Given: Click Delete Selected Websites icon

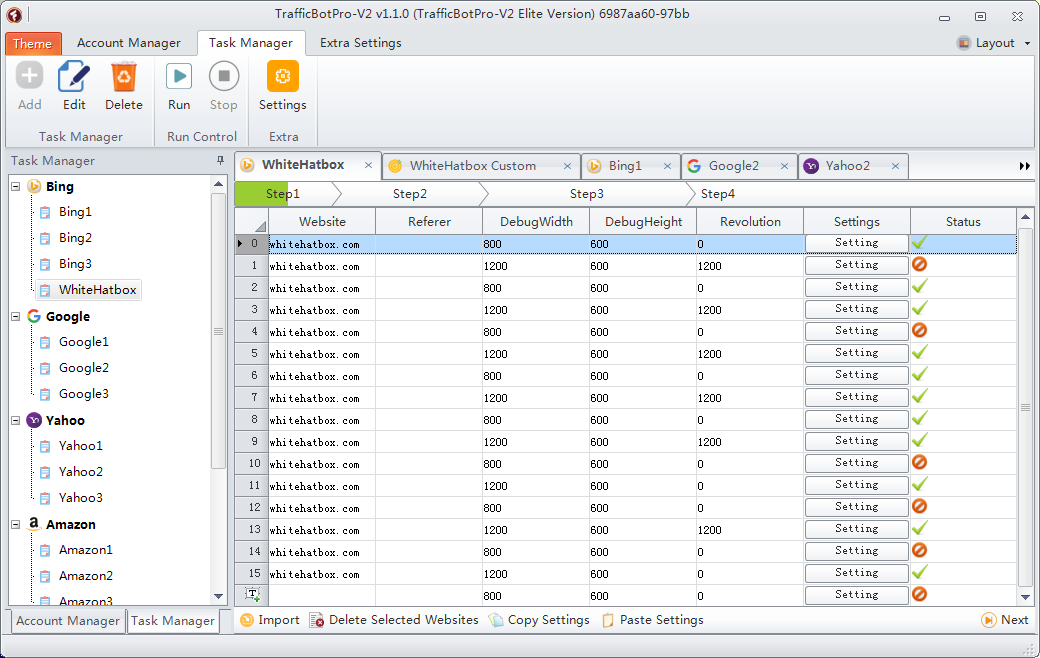Looking at the screenshot, I should [316, 620].
